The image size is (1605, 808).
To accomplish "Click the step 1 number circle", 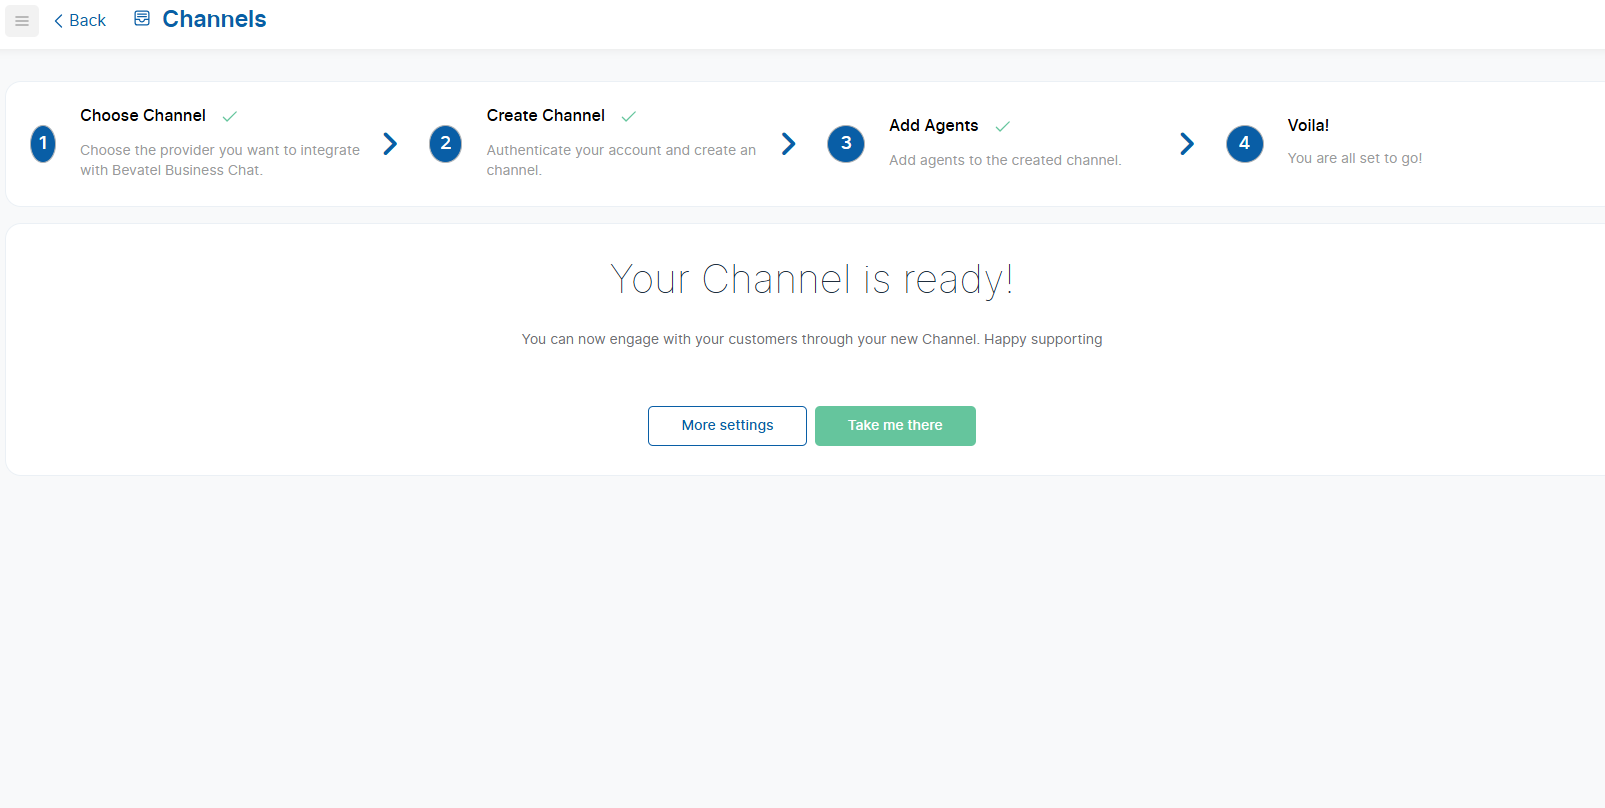I will [x=43, y=144].
